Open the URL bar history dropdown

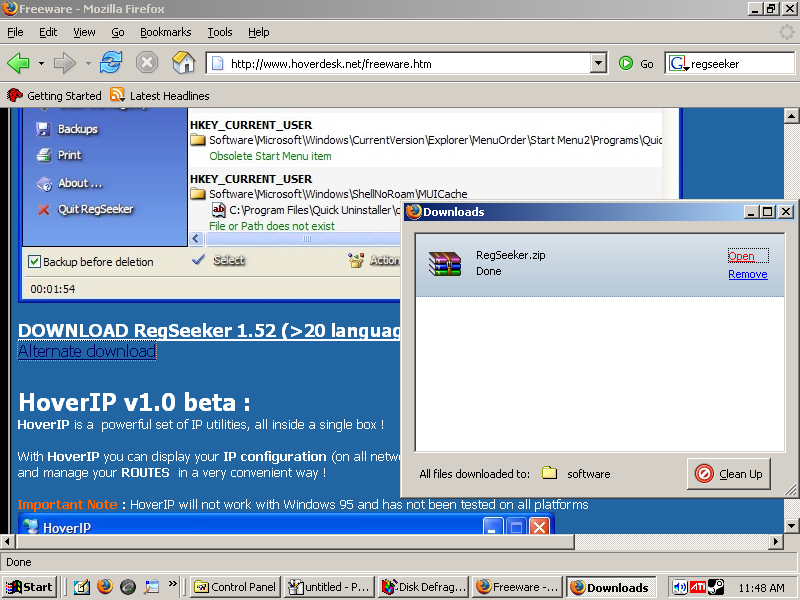[x=598, y=63]
